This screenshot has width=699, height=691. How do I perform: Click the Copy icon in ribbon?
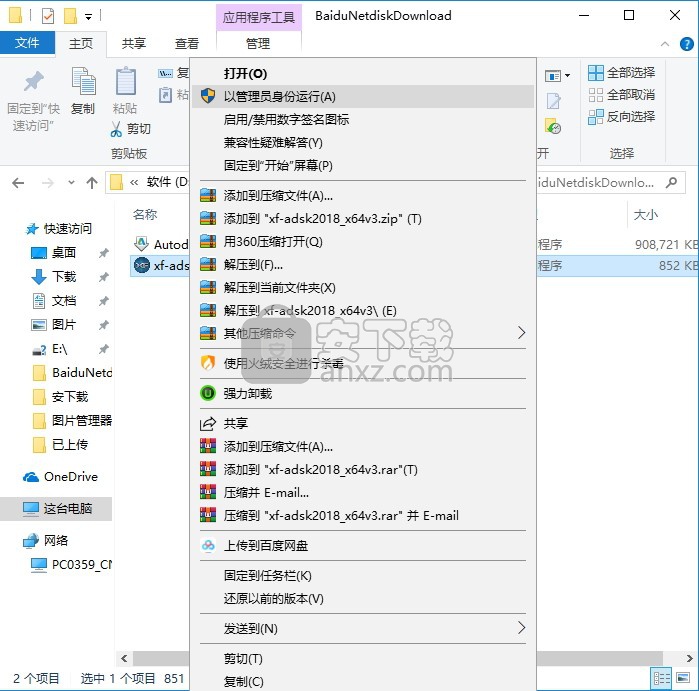(x=83, y=81)
